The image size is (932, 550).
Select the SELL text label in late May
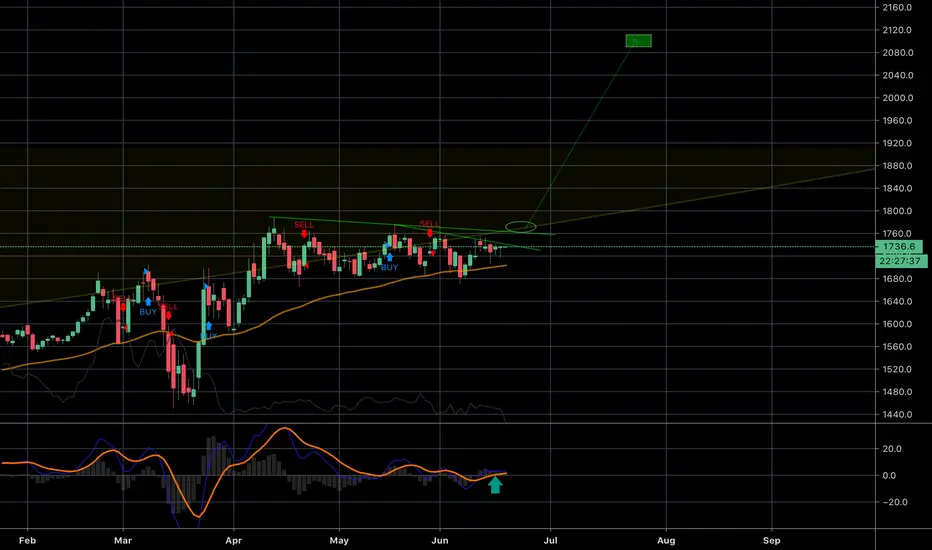click(x=429, y=224)
